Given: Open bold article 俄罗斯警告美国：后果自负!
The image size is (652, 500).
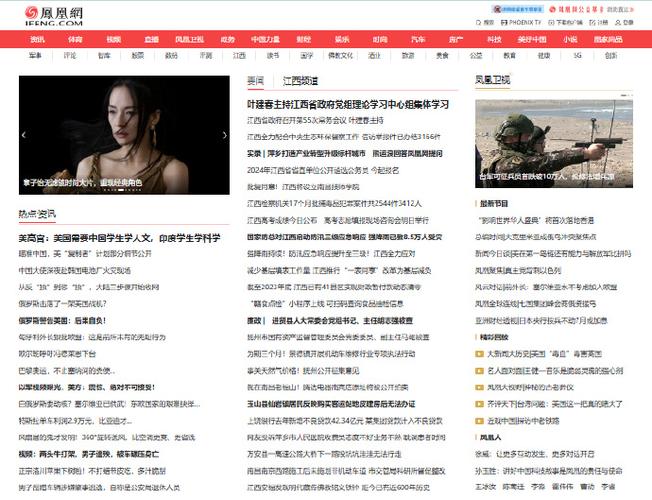Looking at the screenshot, I should [x=62, y=321].
